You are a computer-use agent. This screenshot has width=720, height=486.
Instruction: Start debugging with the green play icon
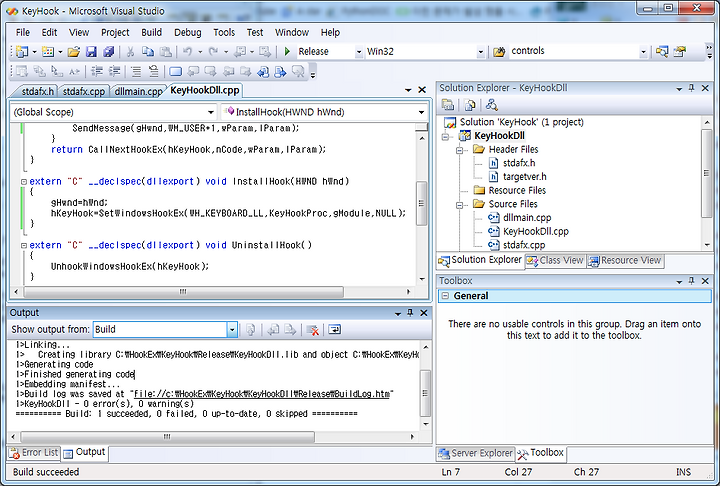(x=287, y=51)
